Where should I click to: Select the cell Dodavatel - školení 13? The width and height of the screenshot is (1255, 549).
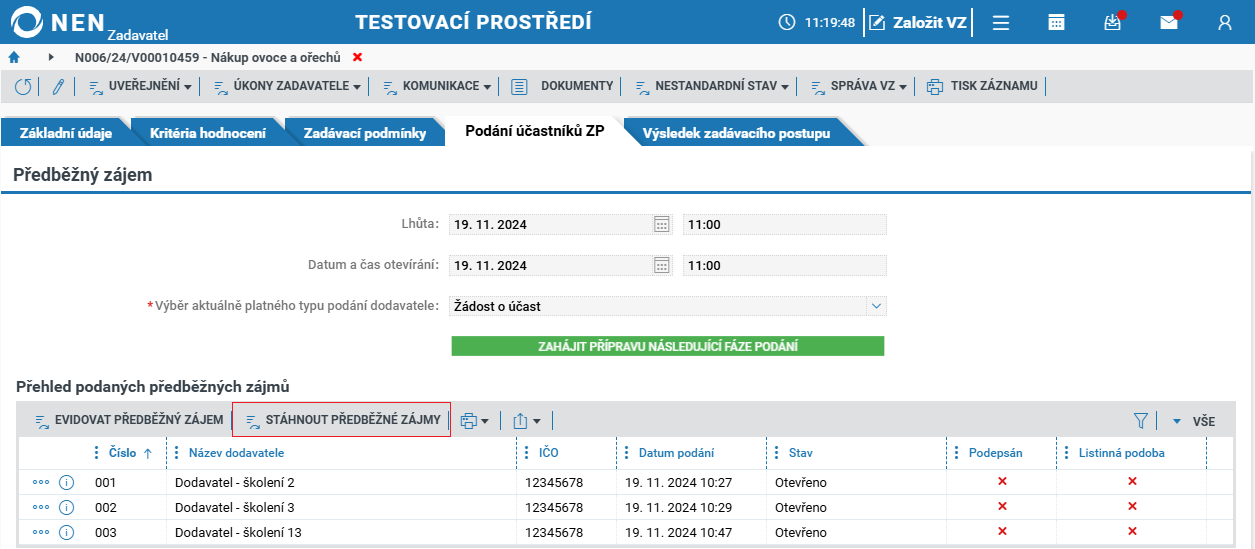[x=341, y=532]
